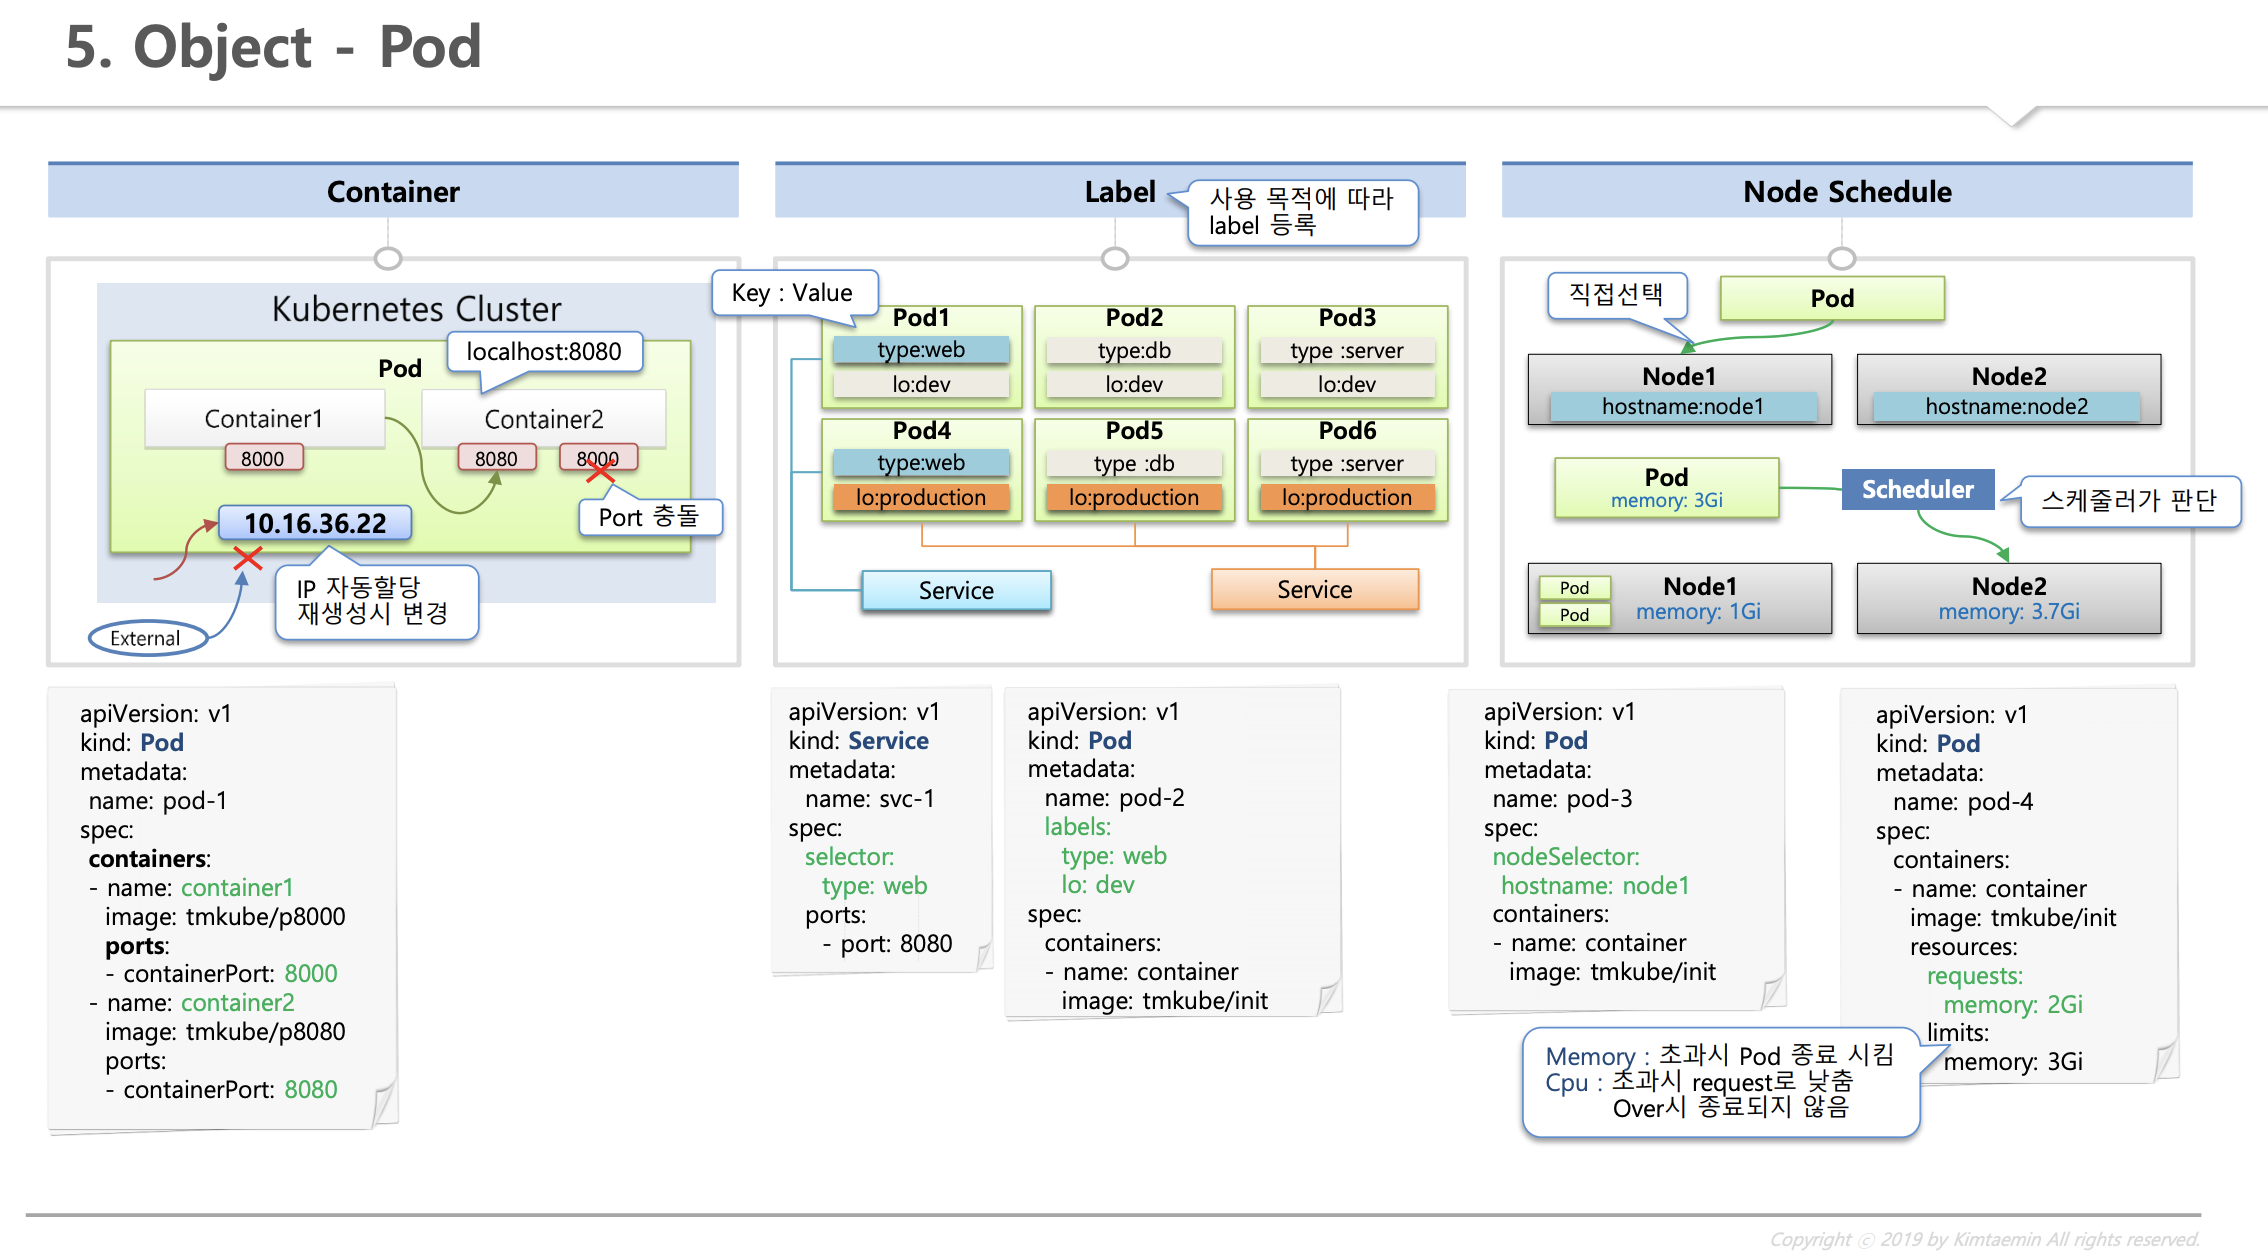Click the localhost:8080 callout
The image size is (2268, 1260).
[x=544, y=352]
